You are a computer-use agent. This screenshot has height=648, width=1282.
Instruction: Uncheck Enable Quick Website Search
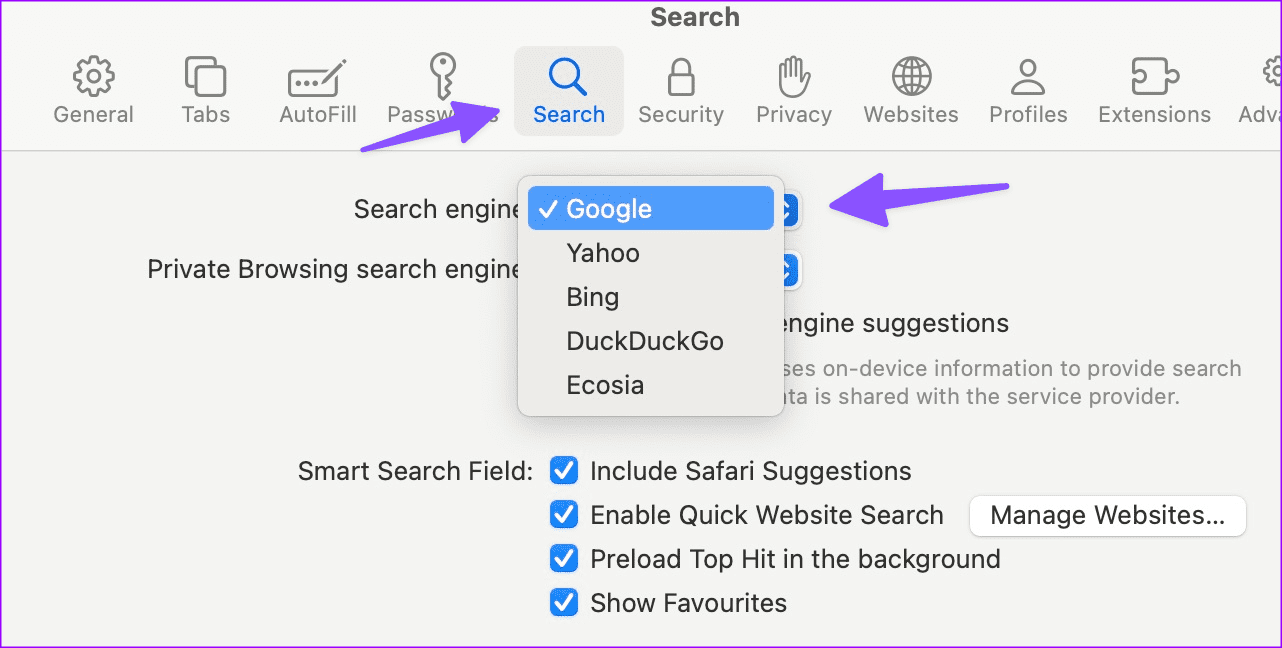(563, 514)
